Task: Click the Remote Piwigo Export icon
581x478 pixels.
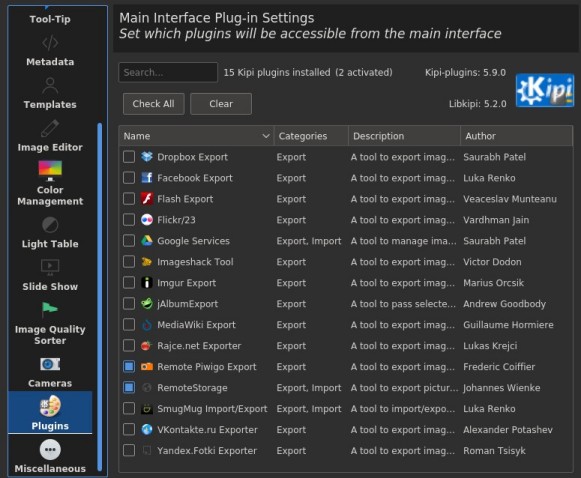Action: click(147, 367)
